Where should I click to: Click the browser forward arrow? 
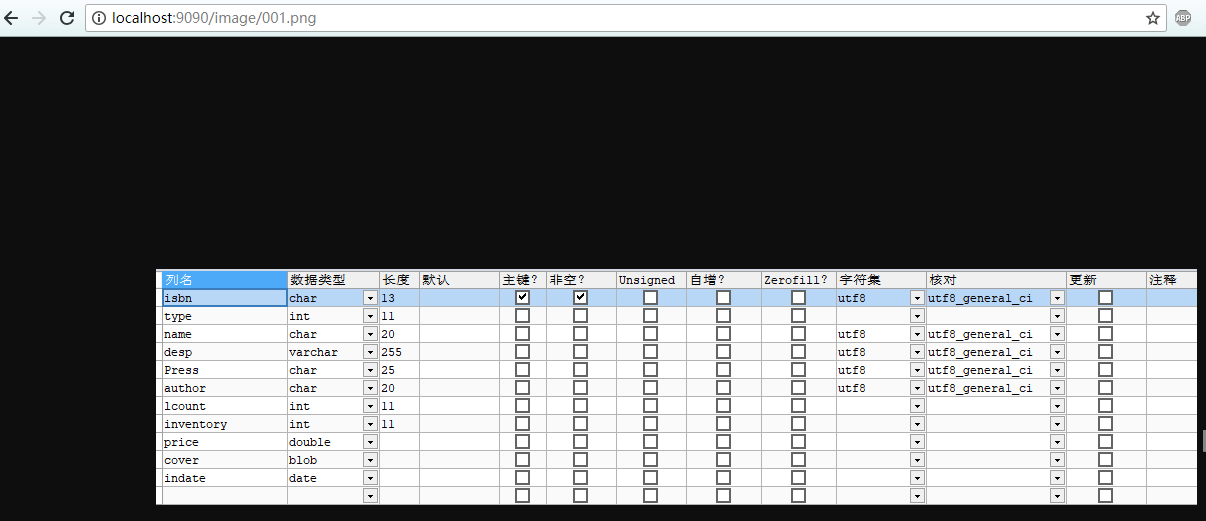(x=39, y=18)
